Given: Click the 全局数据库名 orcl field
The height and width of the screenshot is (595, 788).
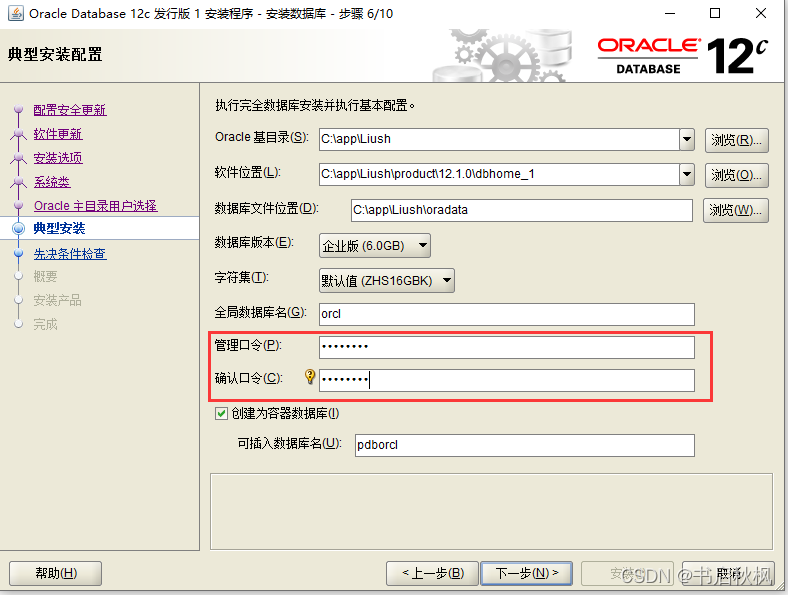Looking at the screenshot, I should pos(507,314).
